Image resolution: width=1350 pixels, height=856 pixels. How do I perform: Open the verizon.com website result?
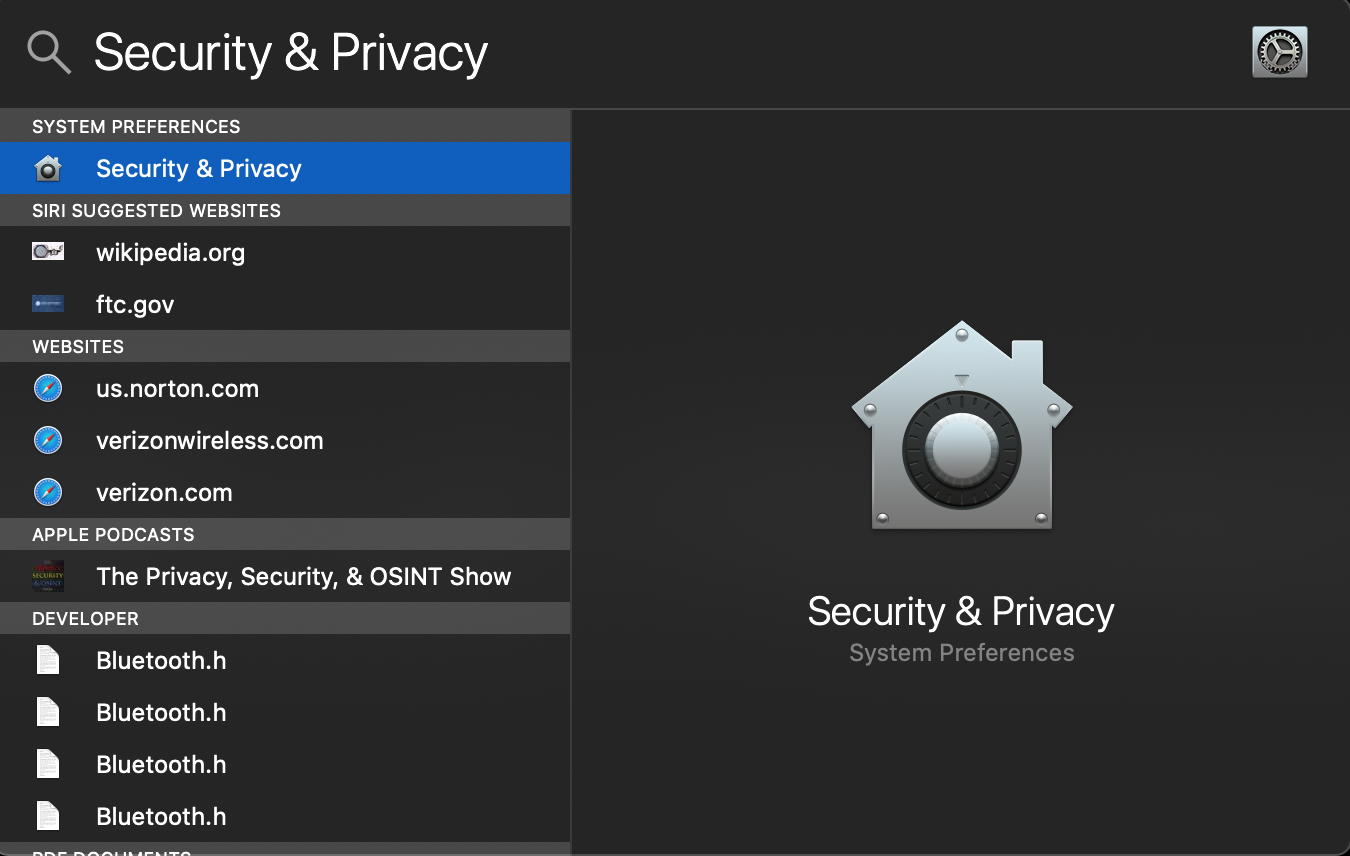click(x=285, y=492)
